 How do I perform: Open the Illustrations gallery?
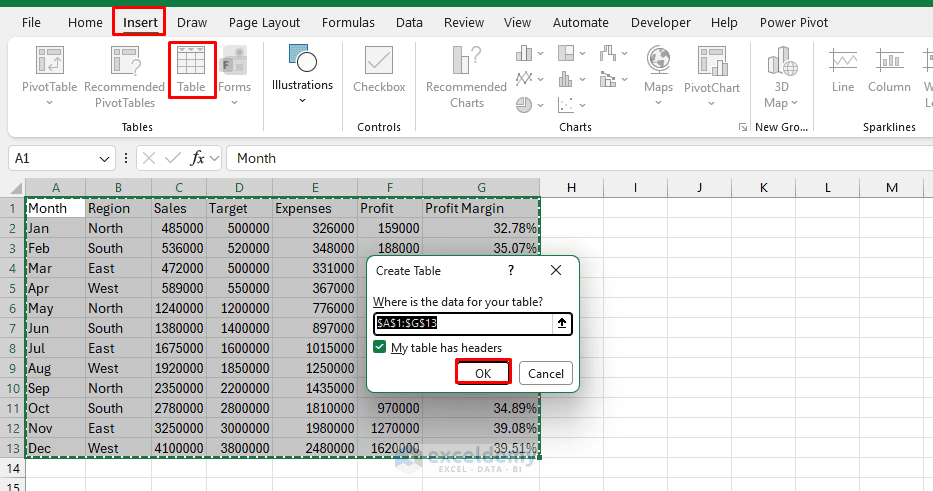(x=302, y=73)
